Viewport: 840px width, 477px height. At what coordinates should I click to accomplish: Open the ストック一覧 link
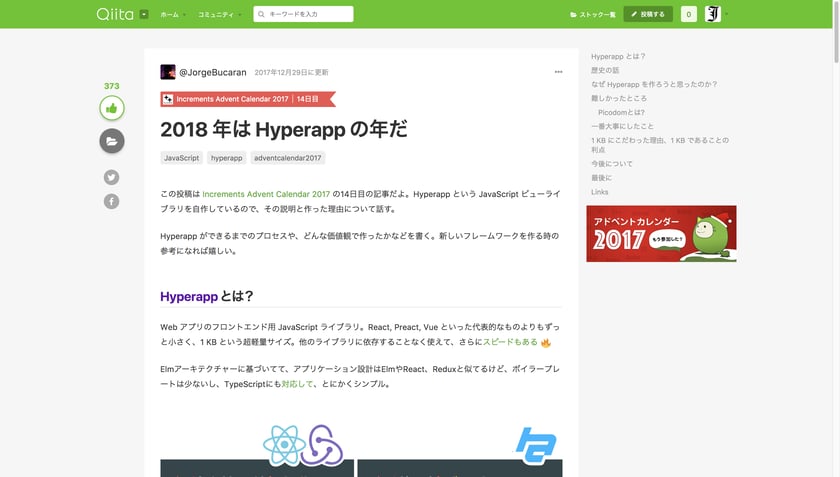point(592,14)
